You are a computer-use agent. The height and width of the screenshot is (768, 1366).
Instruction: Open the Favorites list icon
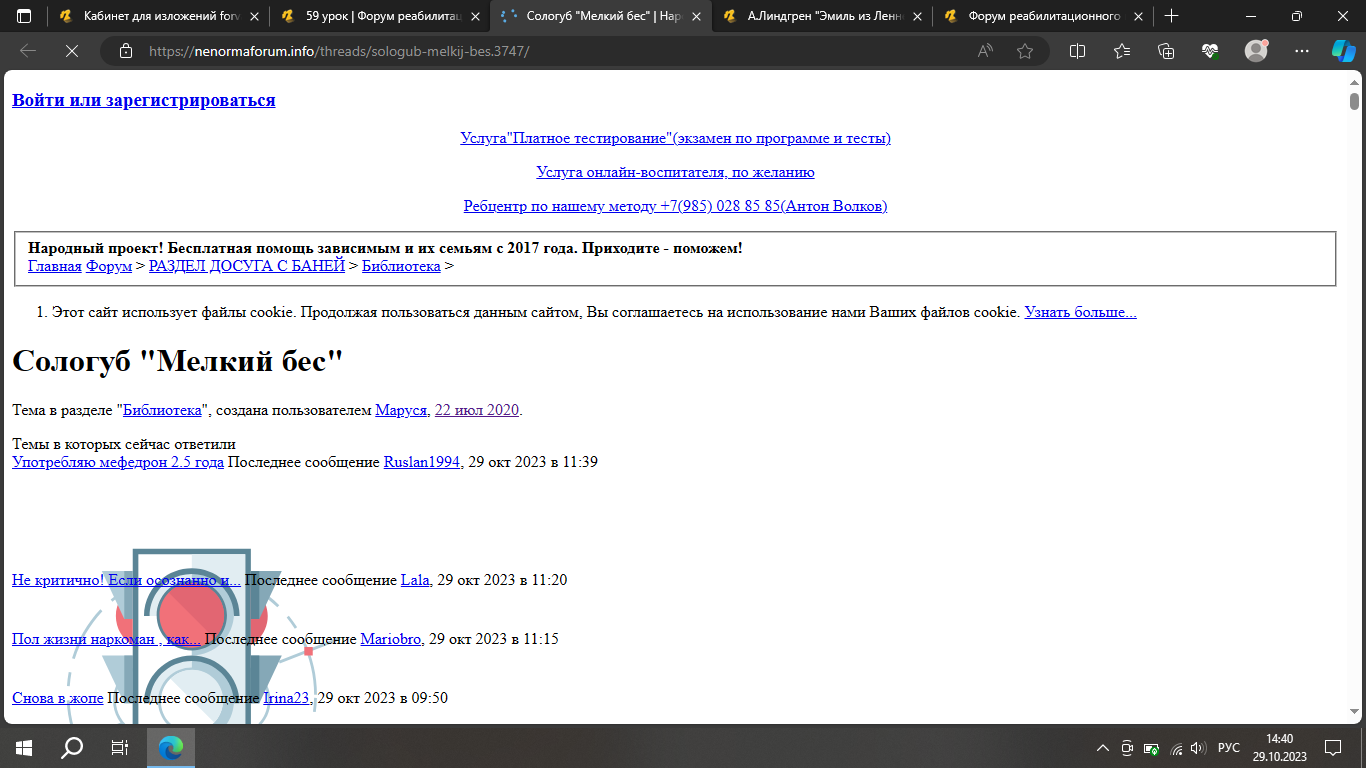click(x=1121, y=51)
